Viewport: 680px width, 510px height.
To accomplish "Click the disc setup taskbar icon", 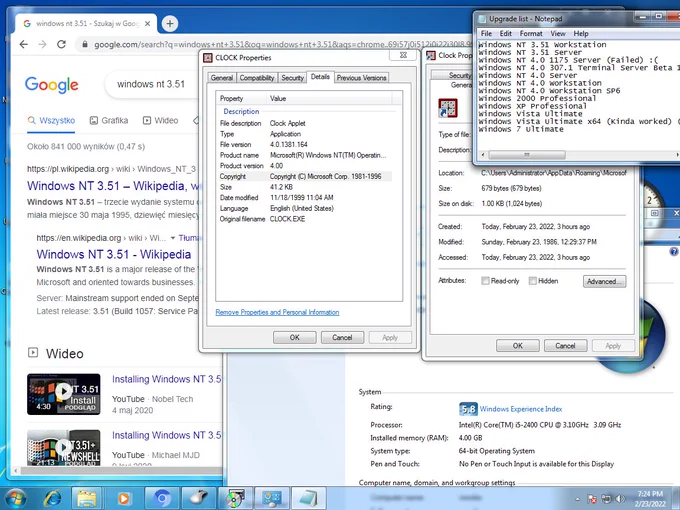I will tap(235, 498).
